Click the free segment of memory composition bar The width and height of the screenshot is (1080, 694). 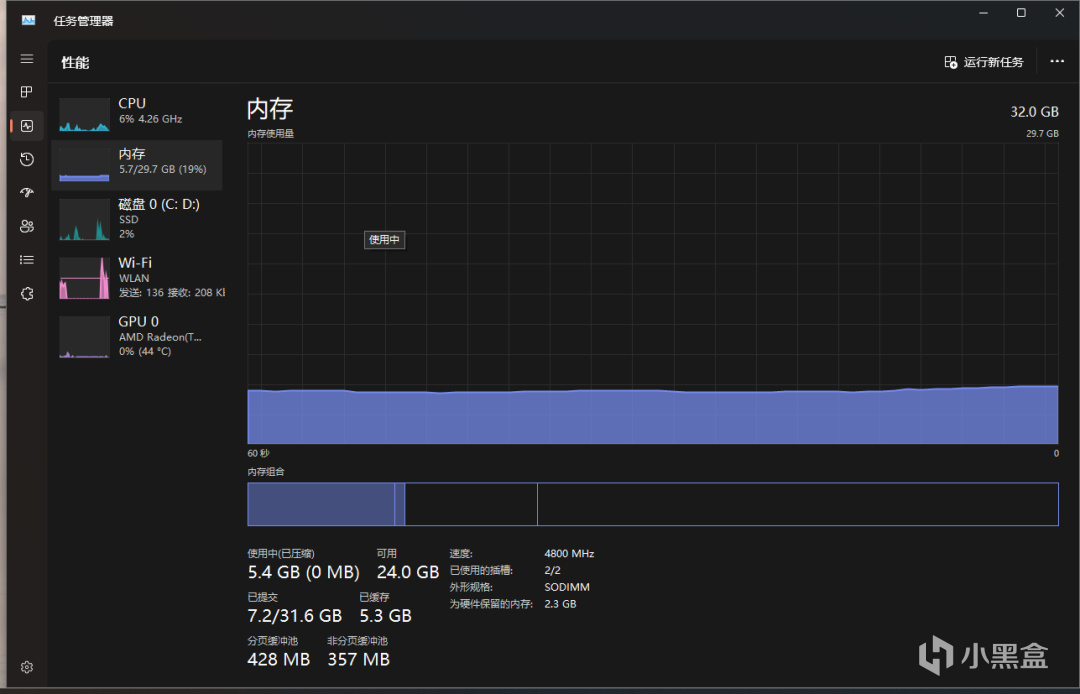(x=798, y=504)
